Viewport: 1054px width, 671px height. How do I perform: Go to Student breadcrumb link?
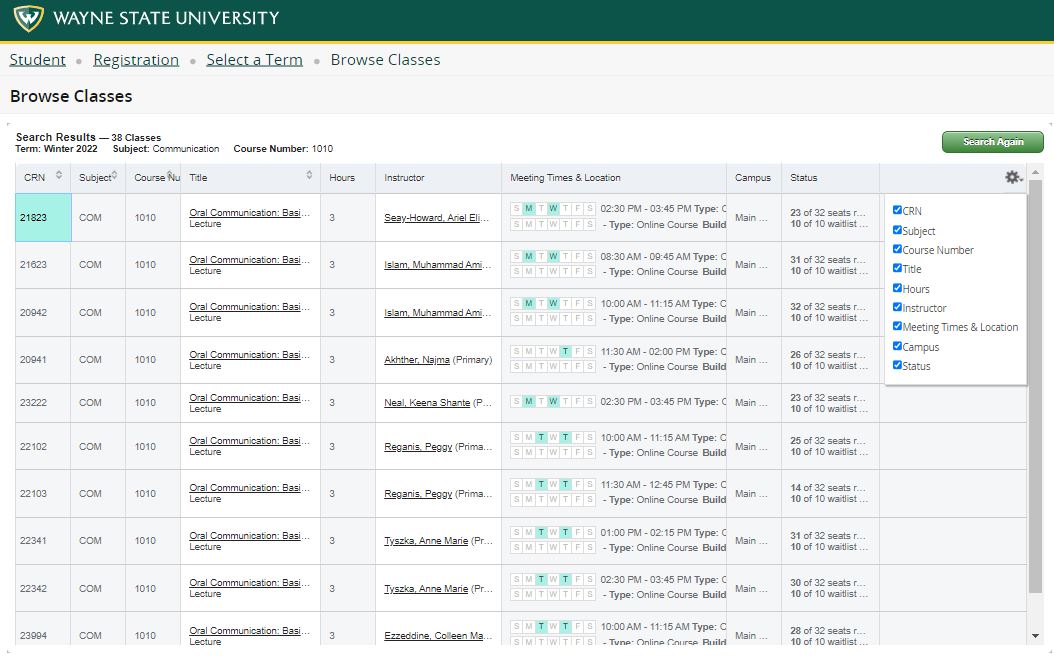(38, 60)
